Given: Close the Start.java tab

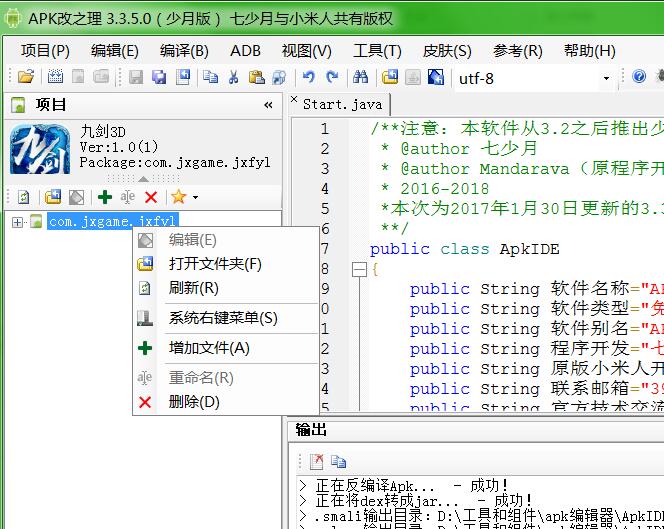Looking at the screenshot, I should 295,101.
